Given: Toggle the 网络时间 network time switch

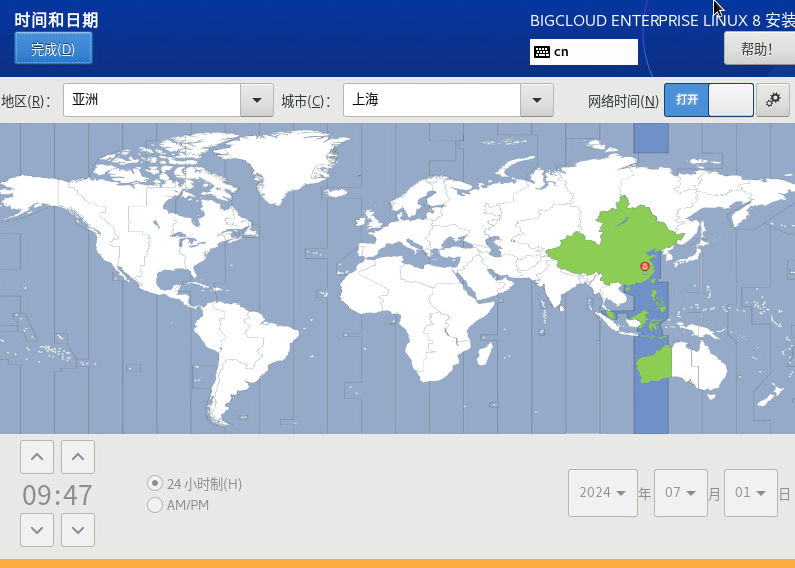Looking at the screenshot, I should pyautogui.click(x=709, y=100).
